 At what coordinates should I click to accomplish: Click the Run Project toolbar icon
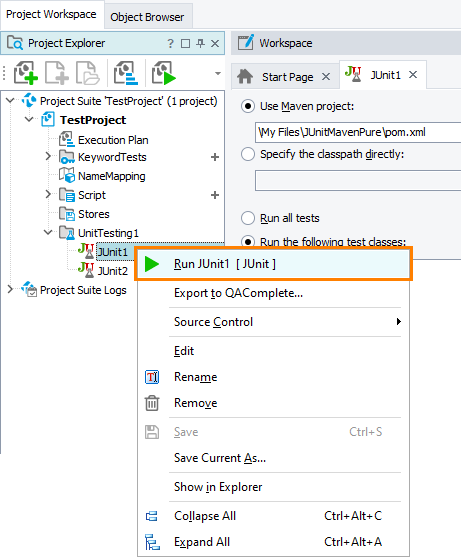[164, 73]
